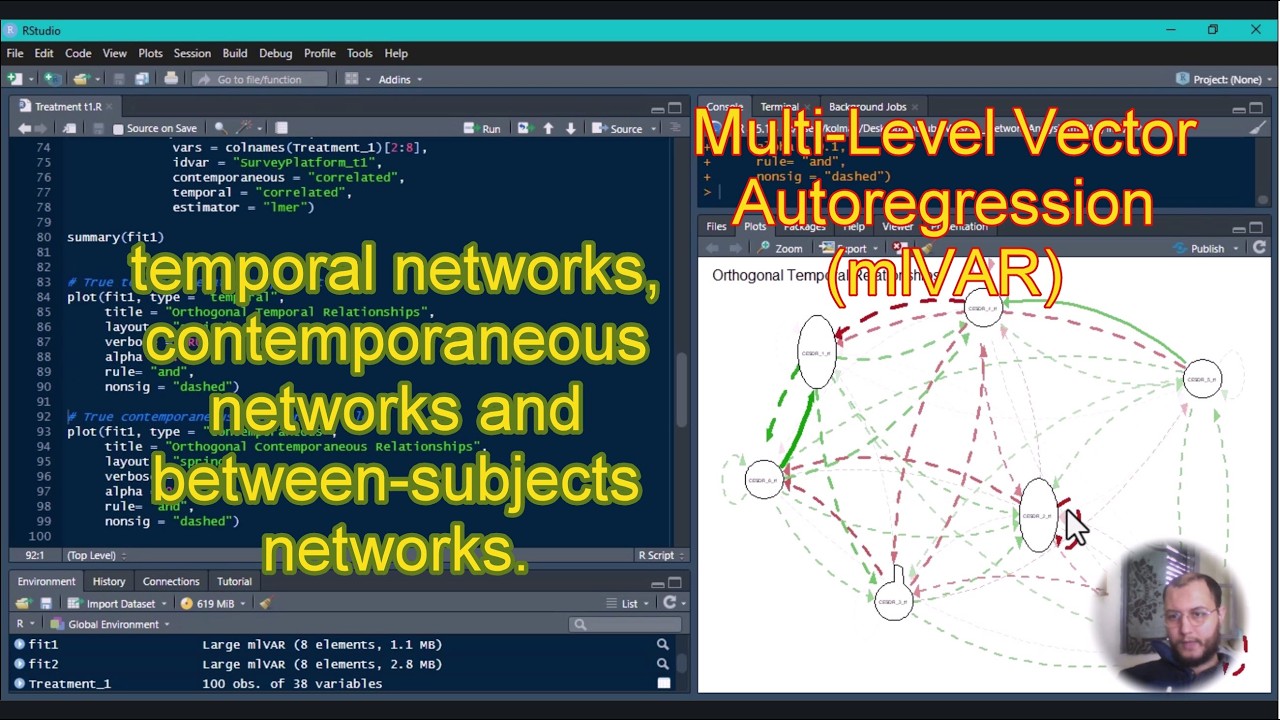1280x720 pixels.
Task: Click the Save All documents icon
Action: tap(142, 79)
